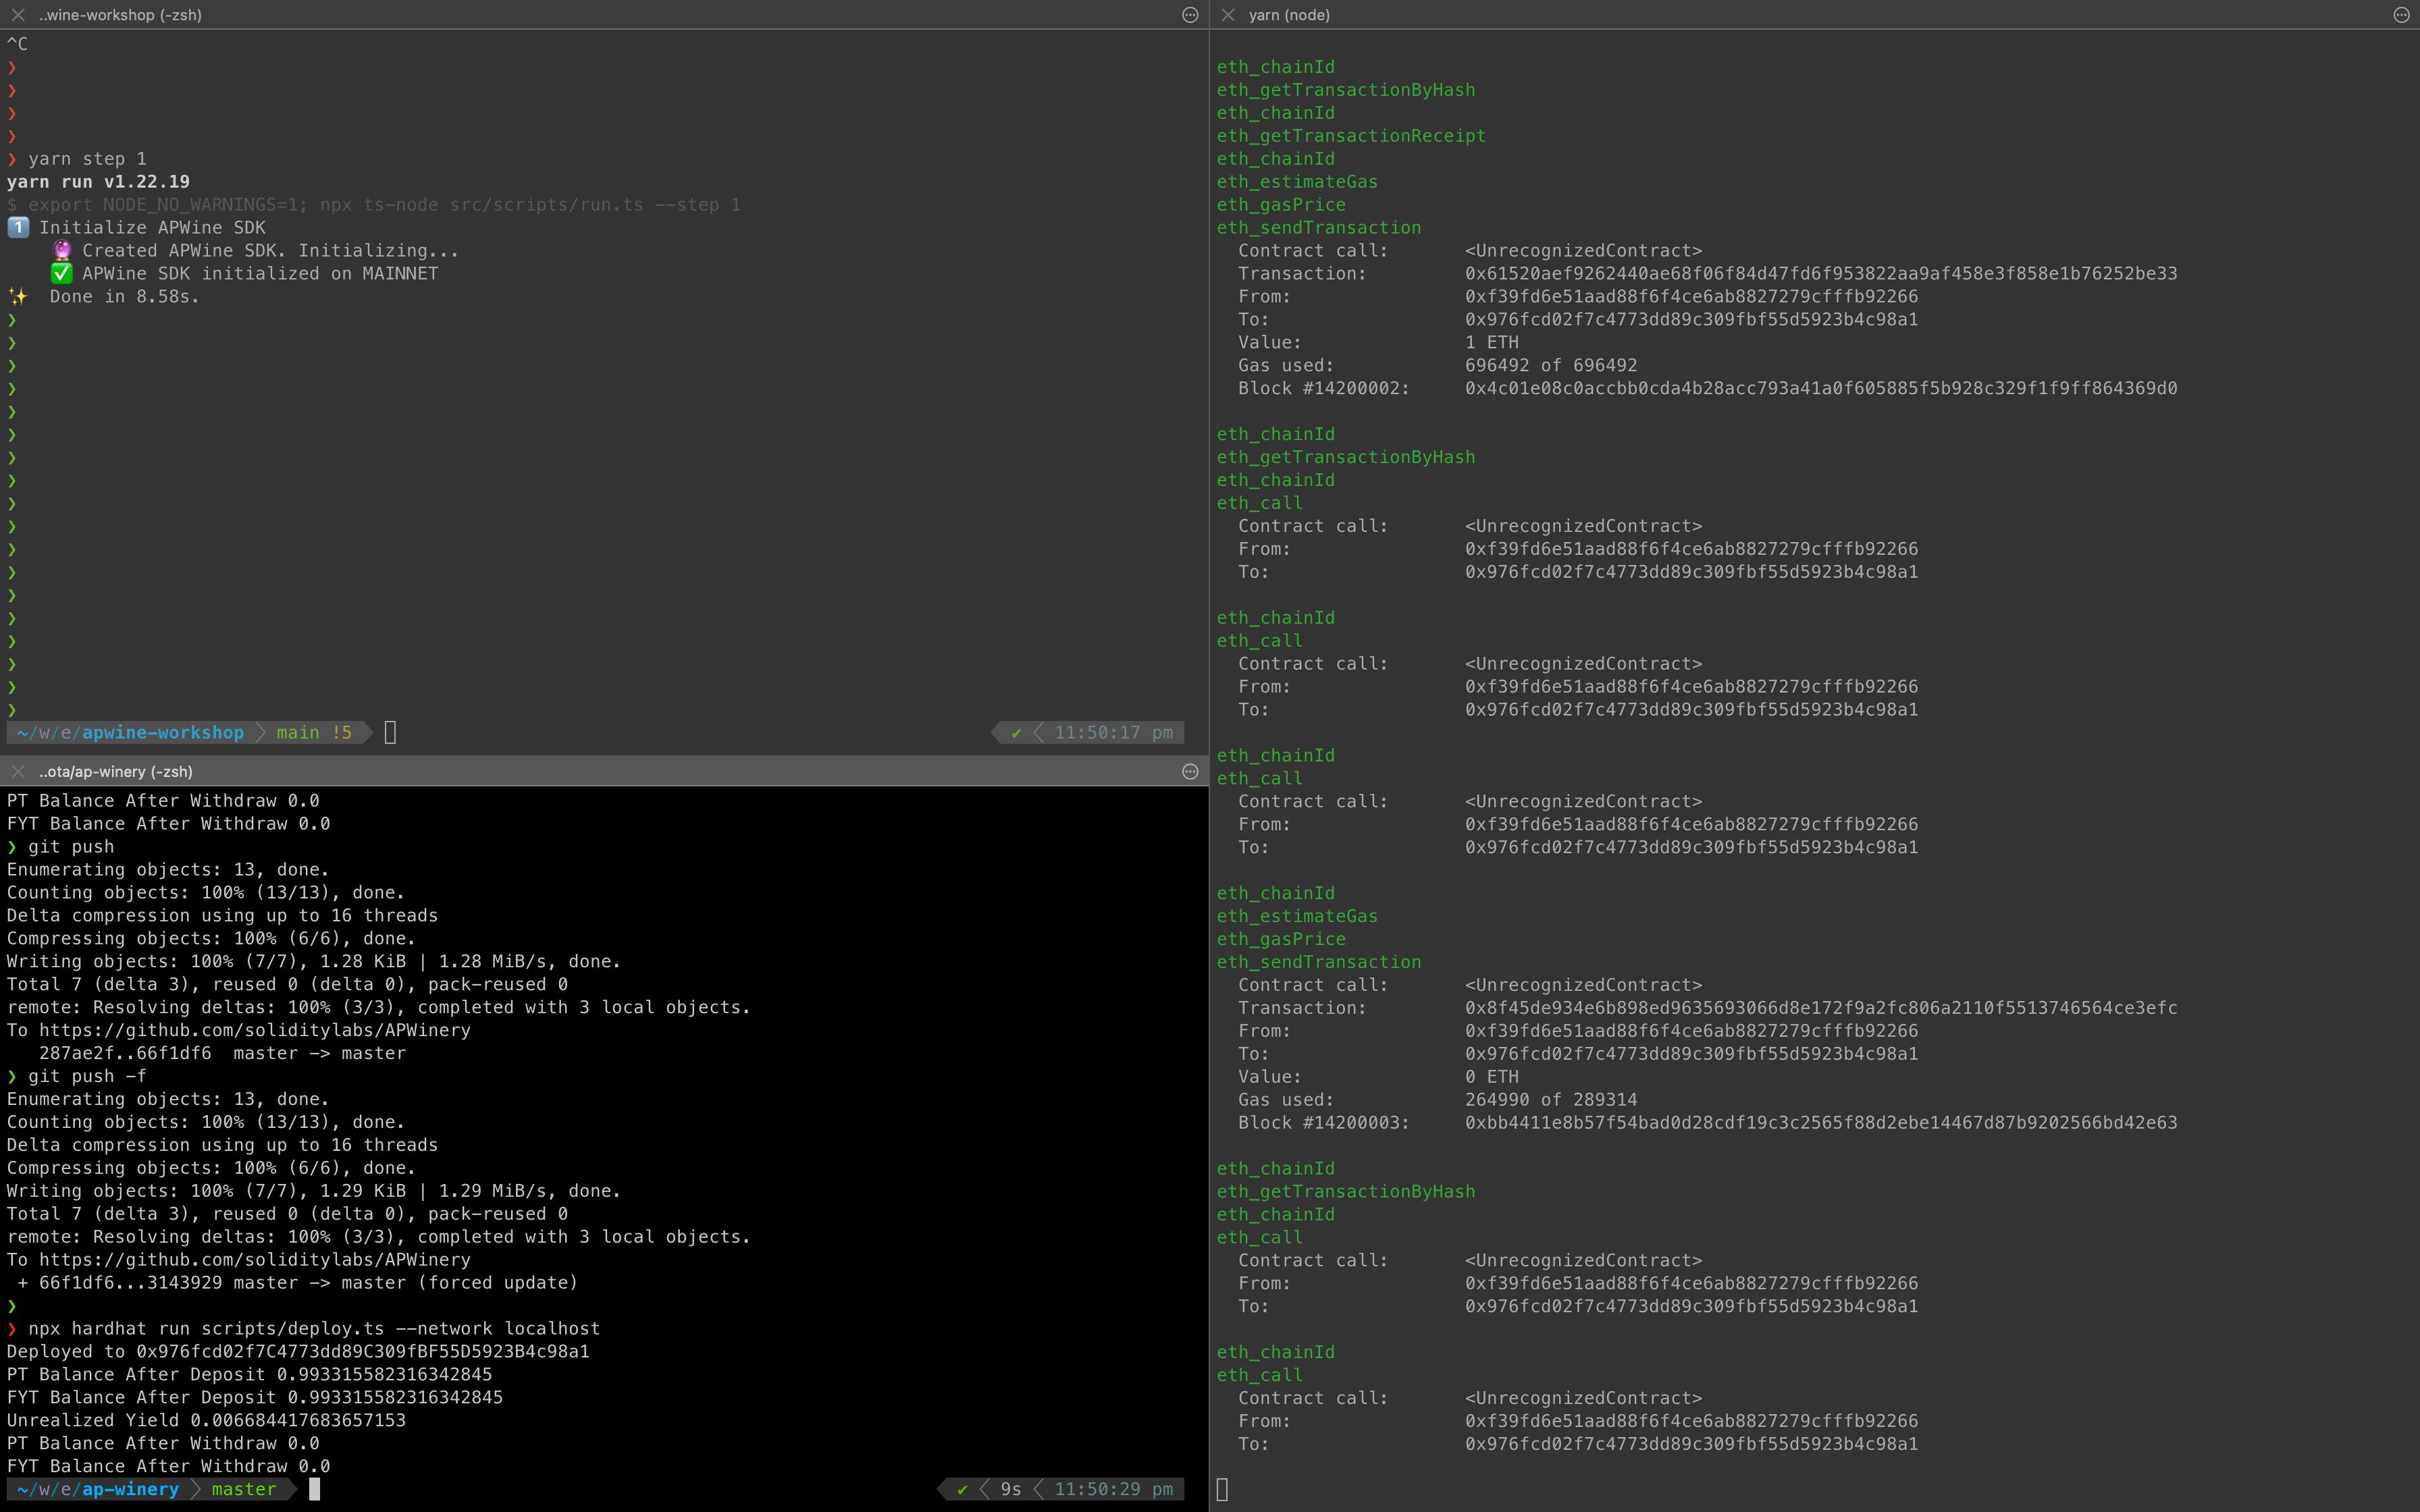2420x1512 pixels.
Task: Click the crystal ball emoji before 'Created APWine SDK'
Action: (x=62, y=250)
